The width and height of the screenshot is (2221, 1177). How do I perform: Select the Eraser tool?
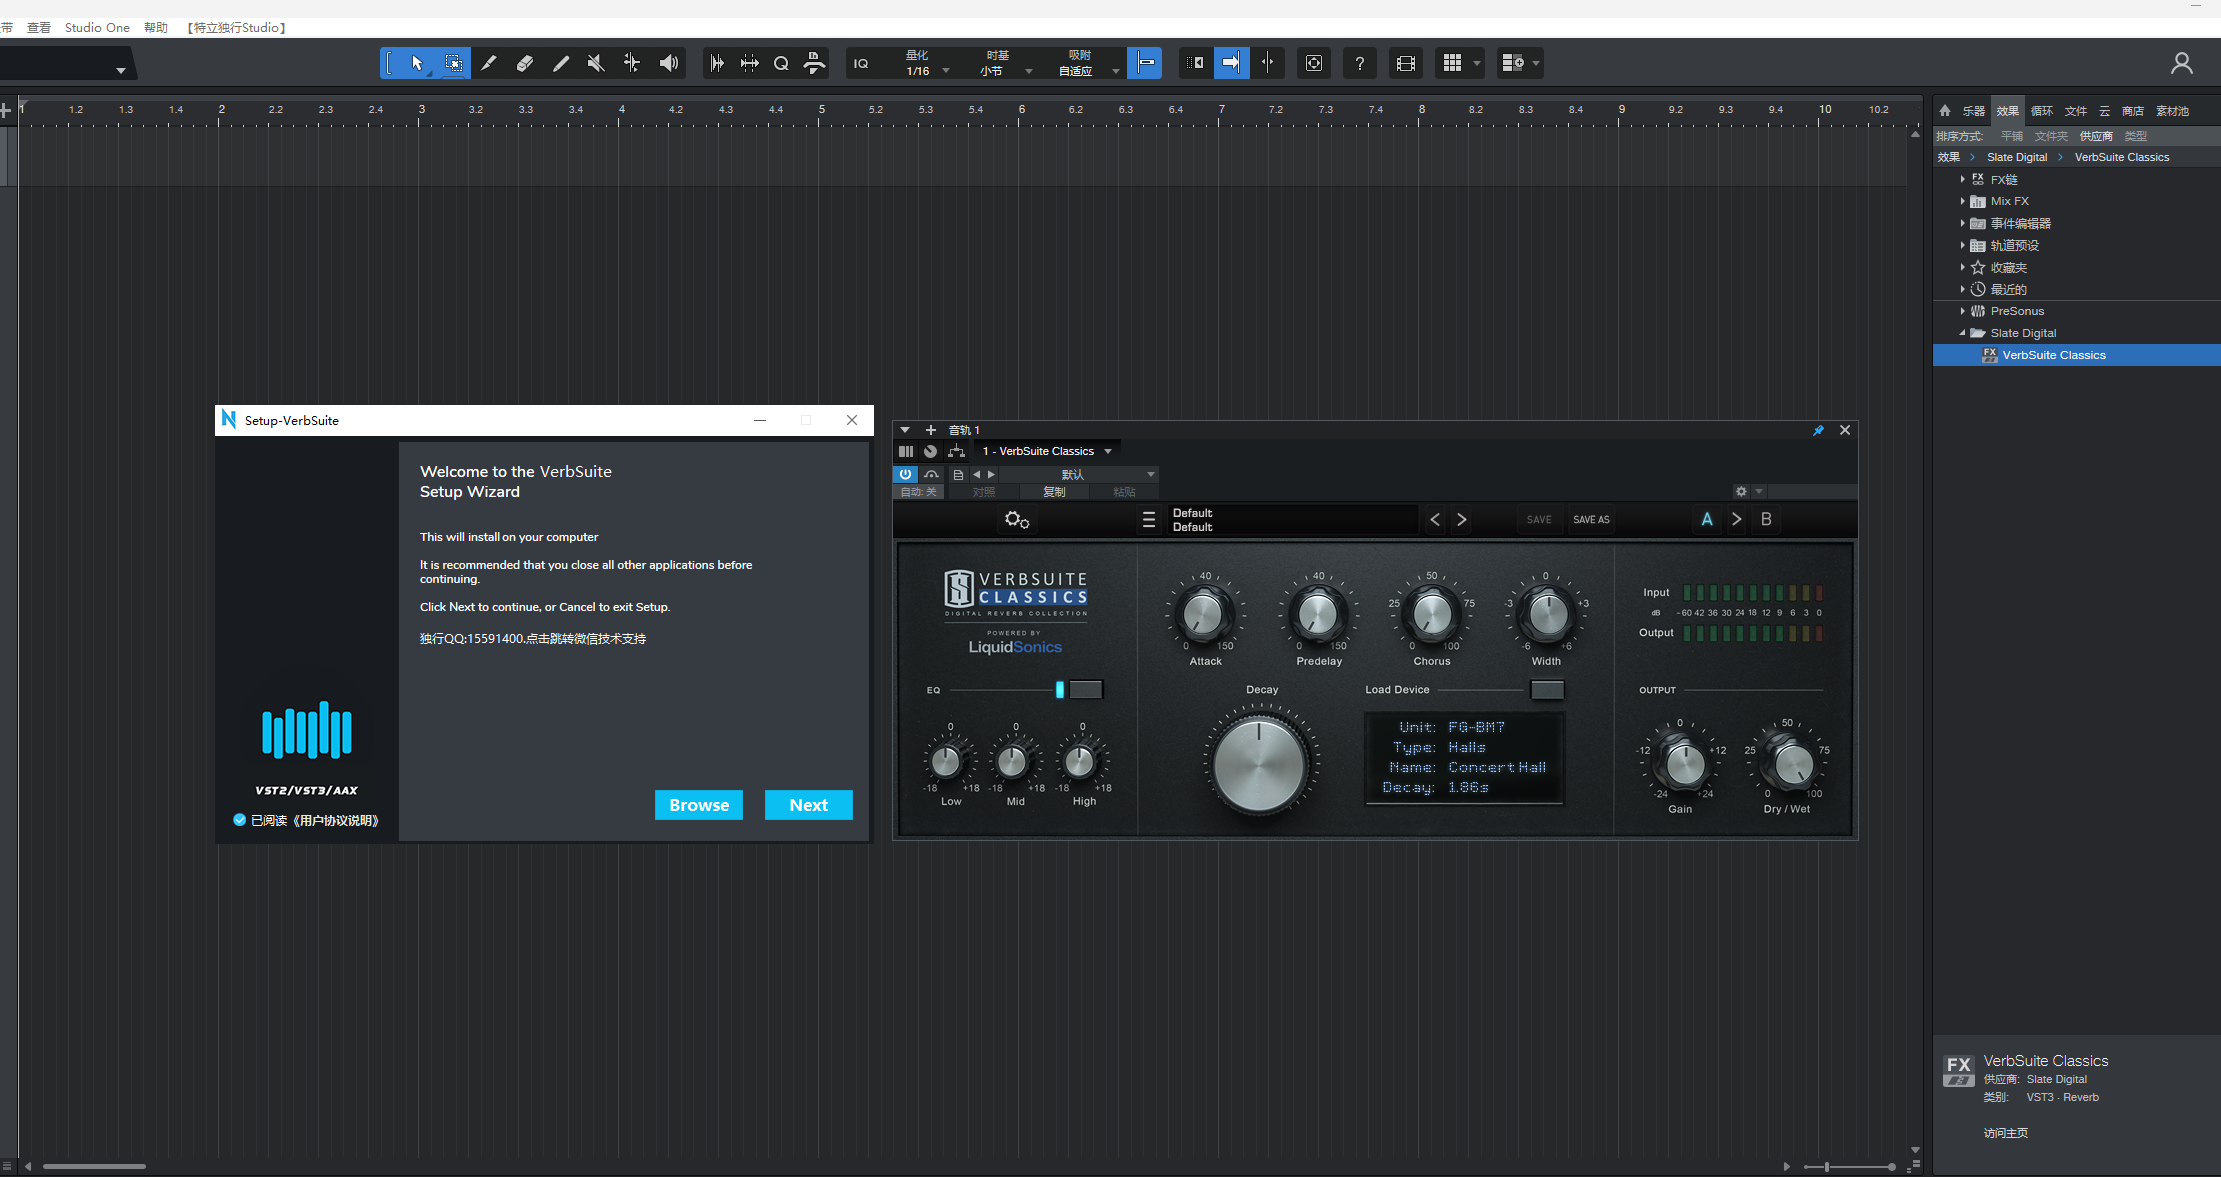click(x=524, y=63)
